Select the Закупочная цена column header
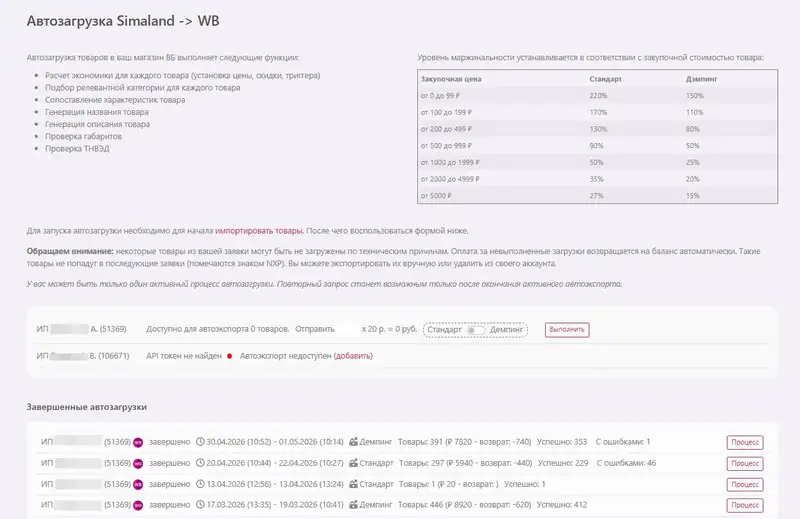 [x=451, y=79]
